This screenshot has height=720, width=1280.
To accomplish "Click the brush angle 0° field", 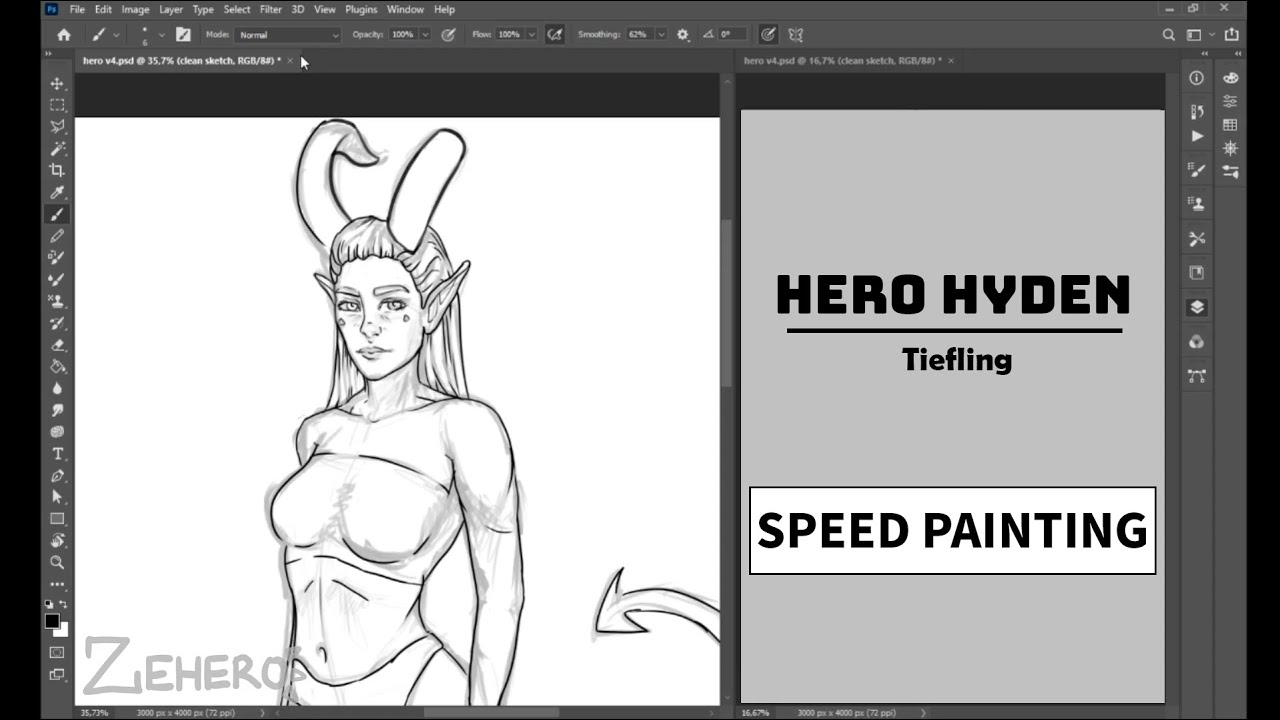I will click(732, 34).
